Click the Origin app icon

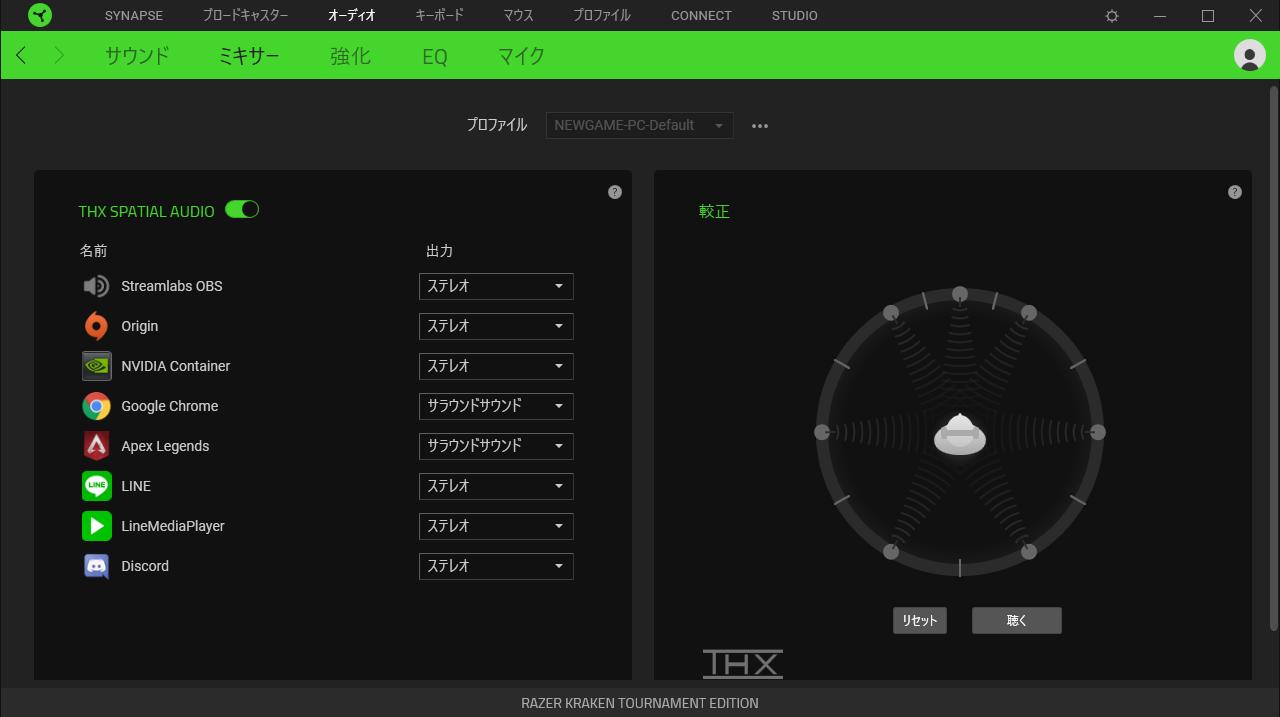pyautogui.click(x=96, y=326)
